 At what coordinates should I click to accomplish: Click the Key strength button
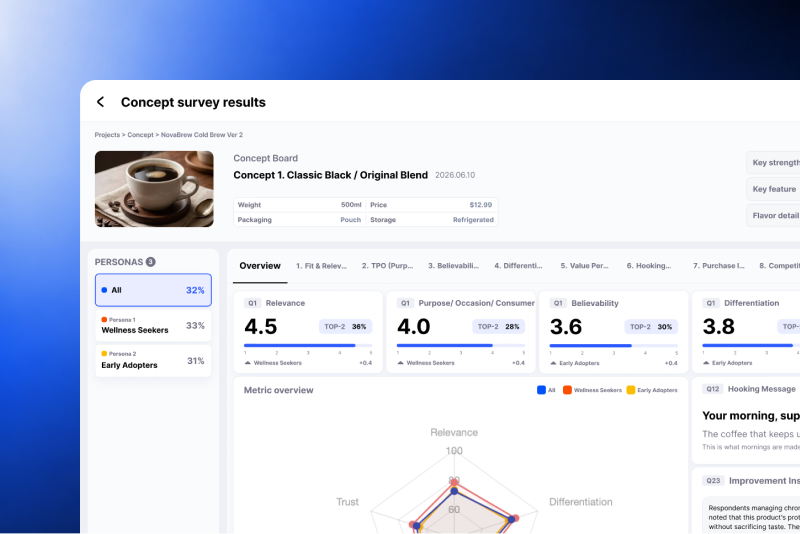773,162
